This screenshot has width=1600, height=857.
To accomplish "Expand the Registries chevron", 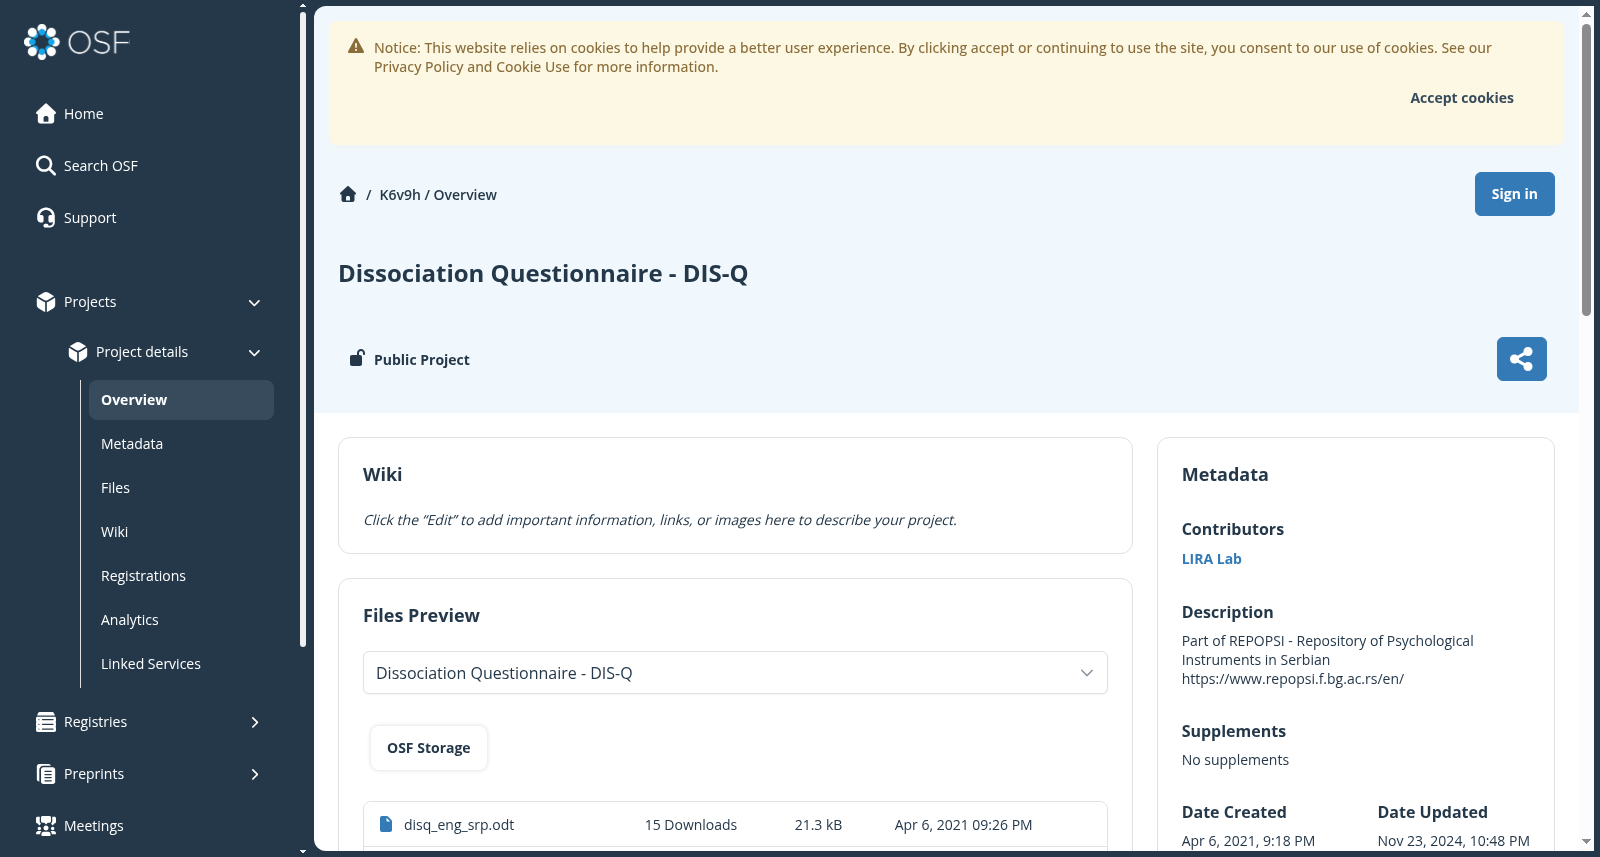I will [x=255, y=722].
